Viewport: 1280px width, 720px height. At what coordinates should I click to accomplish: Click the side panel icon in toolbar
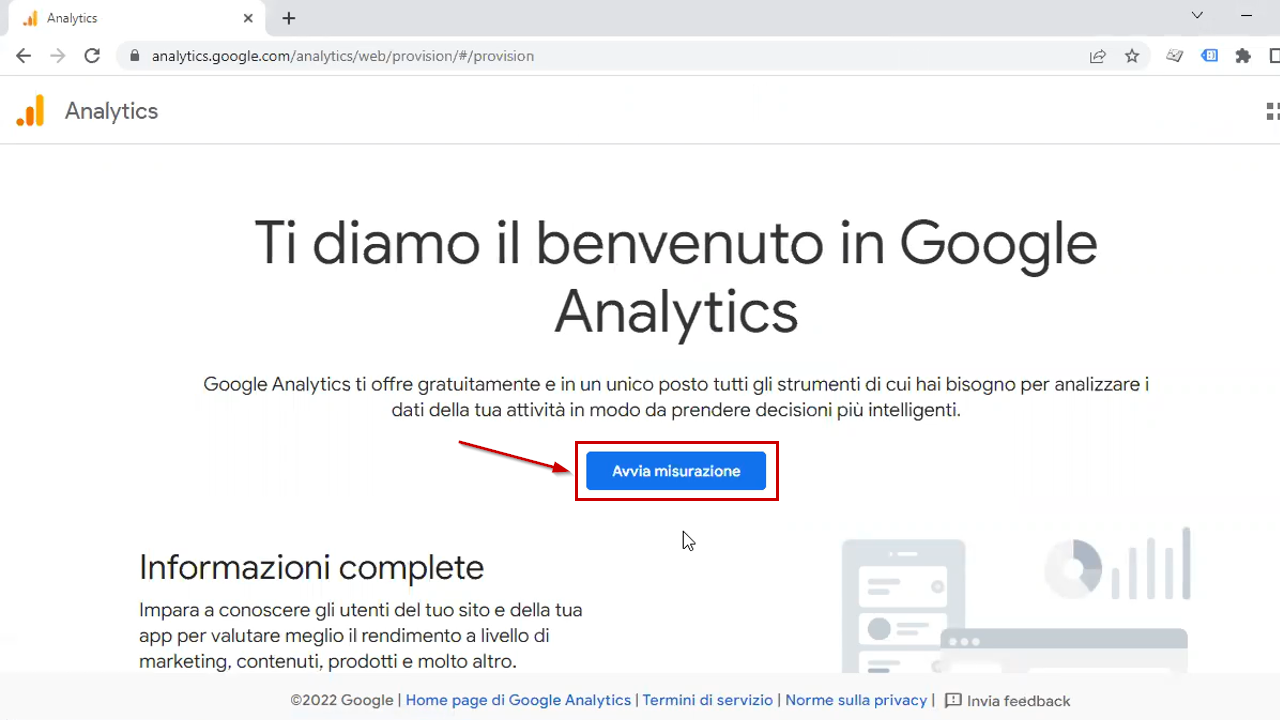click(x=1273, y=56)
